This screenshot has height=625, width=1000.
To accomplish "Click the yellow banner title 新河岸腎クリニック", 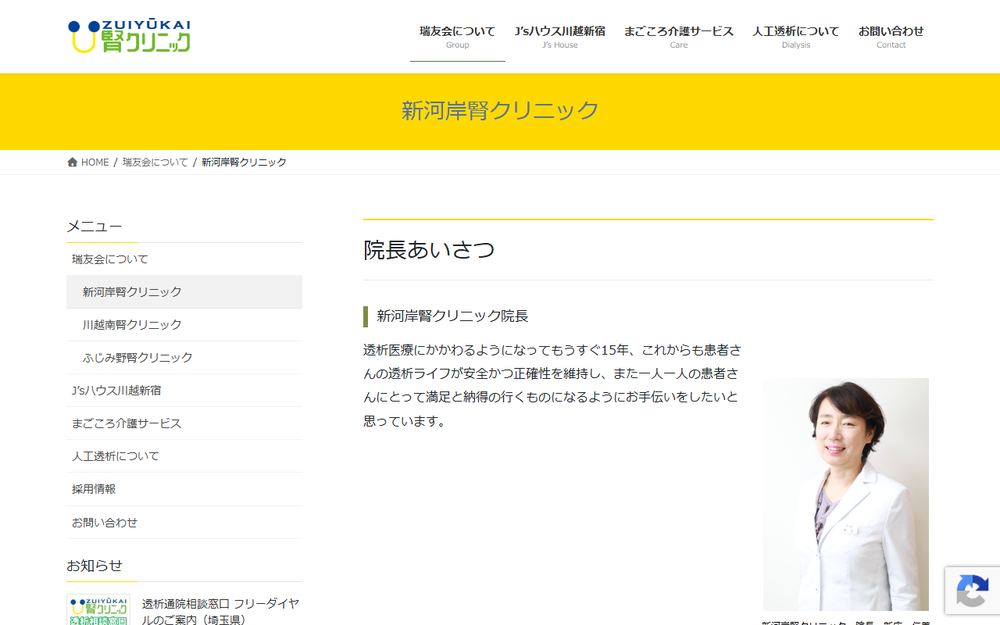I will (500, 110).
